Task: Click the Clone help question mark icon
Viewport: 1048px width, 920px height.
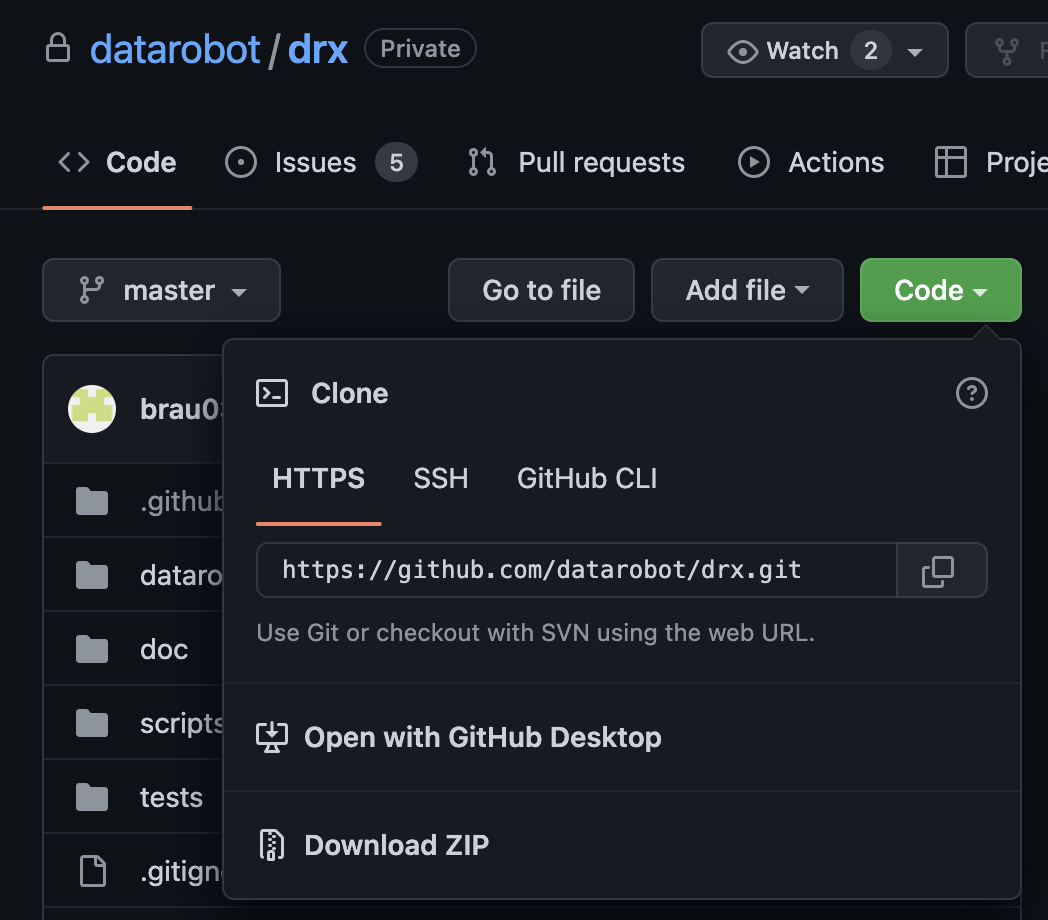Action: (970, 393)
